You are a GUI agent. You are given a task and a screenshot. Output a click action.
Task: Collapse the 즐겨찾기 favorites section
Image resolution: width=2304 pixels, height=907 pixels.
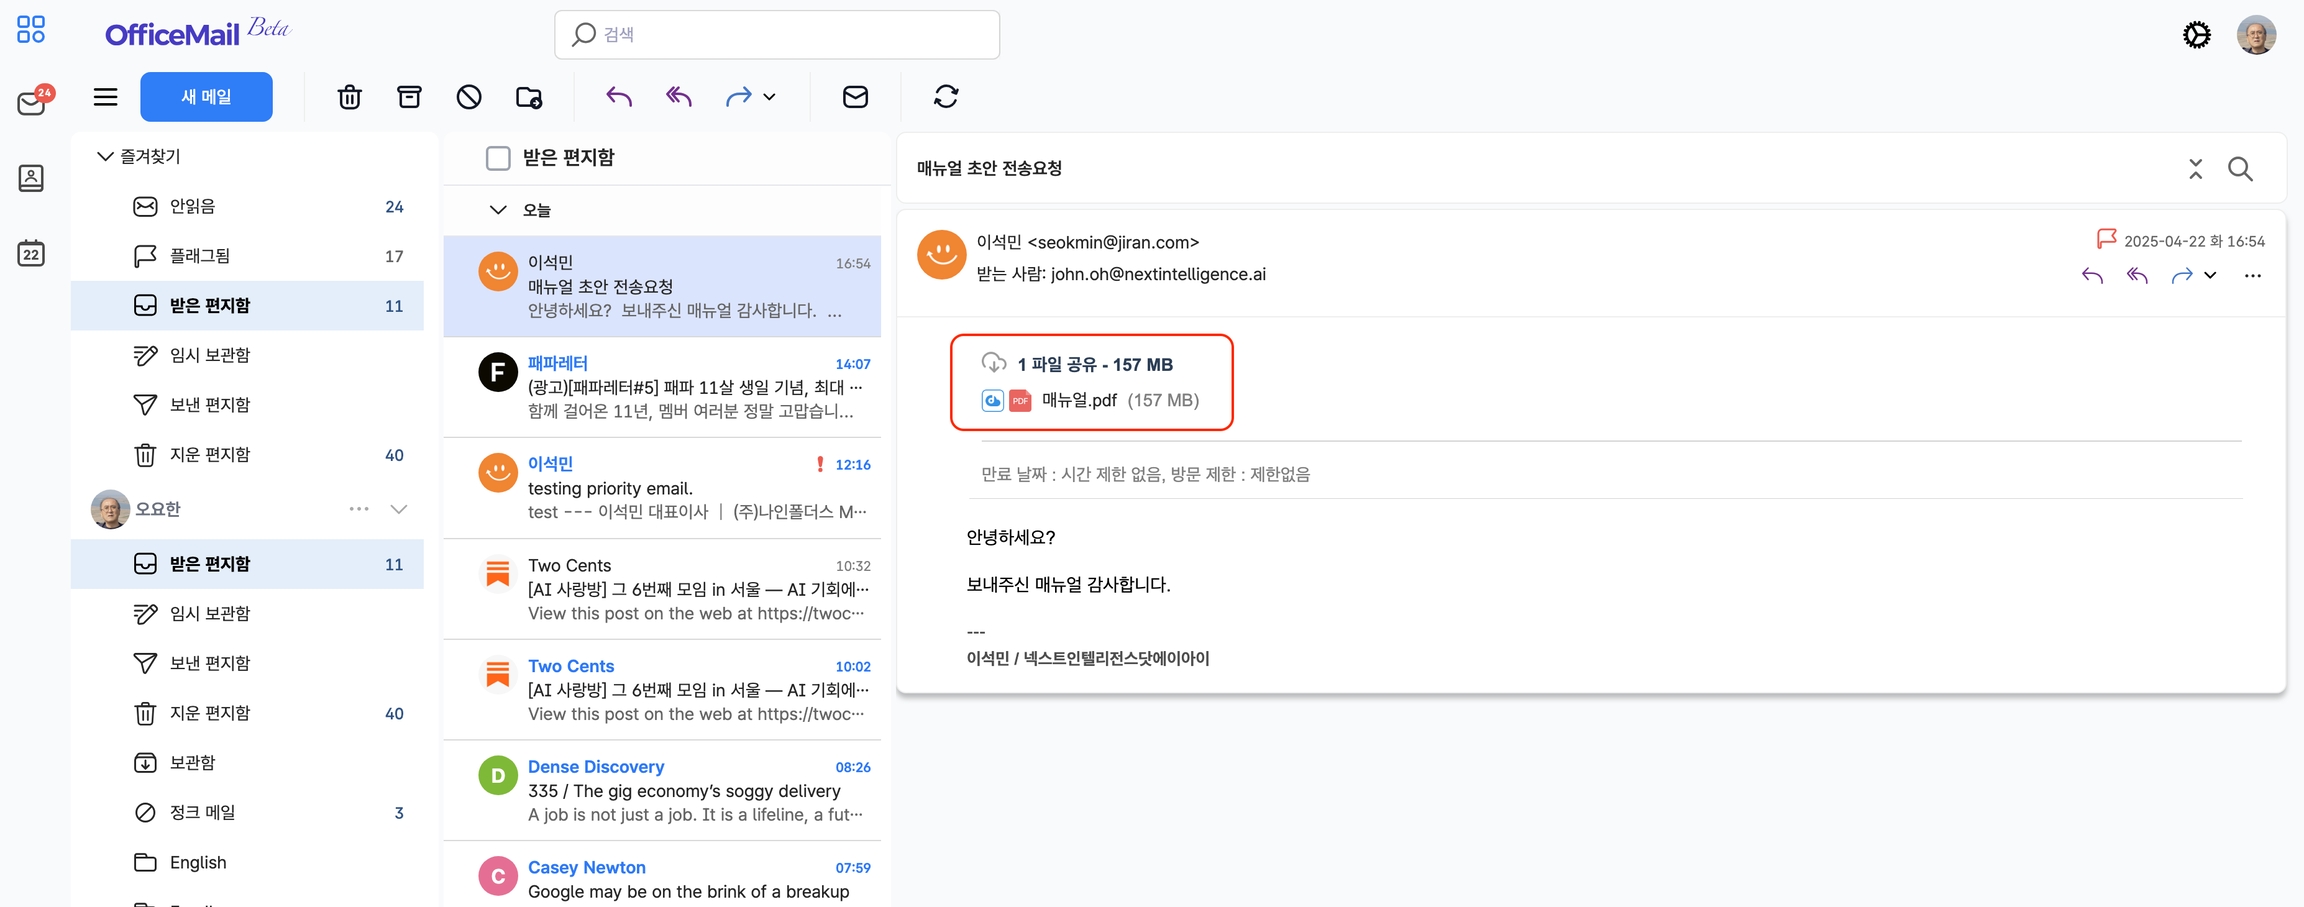pos(104,156)
